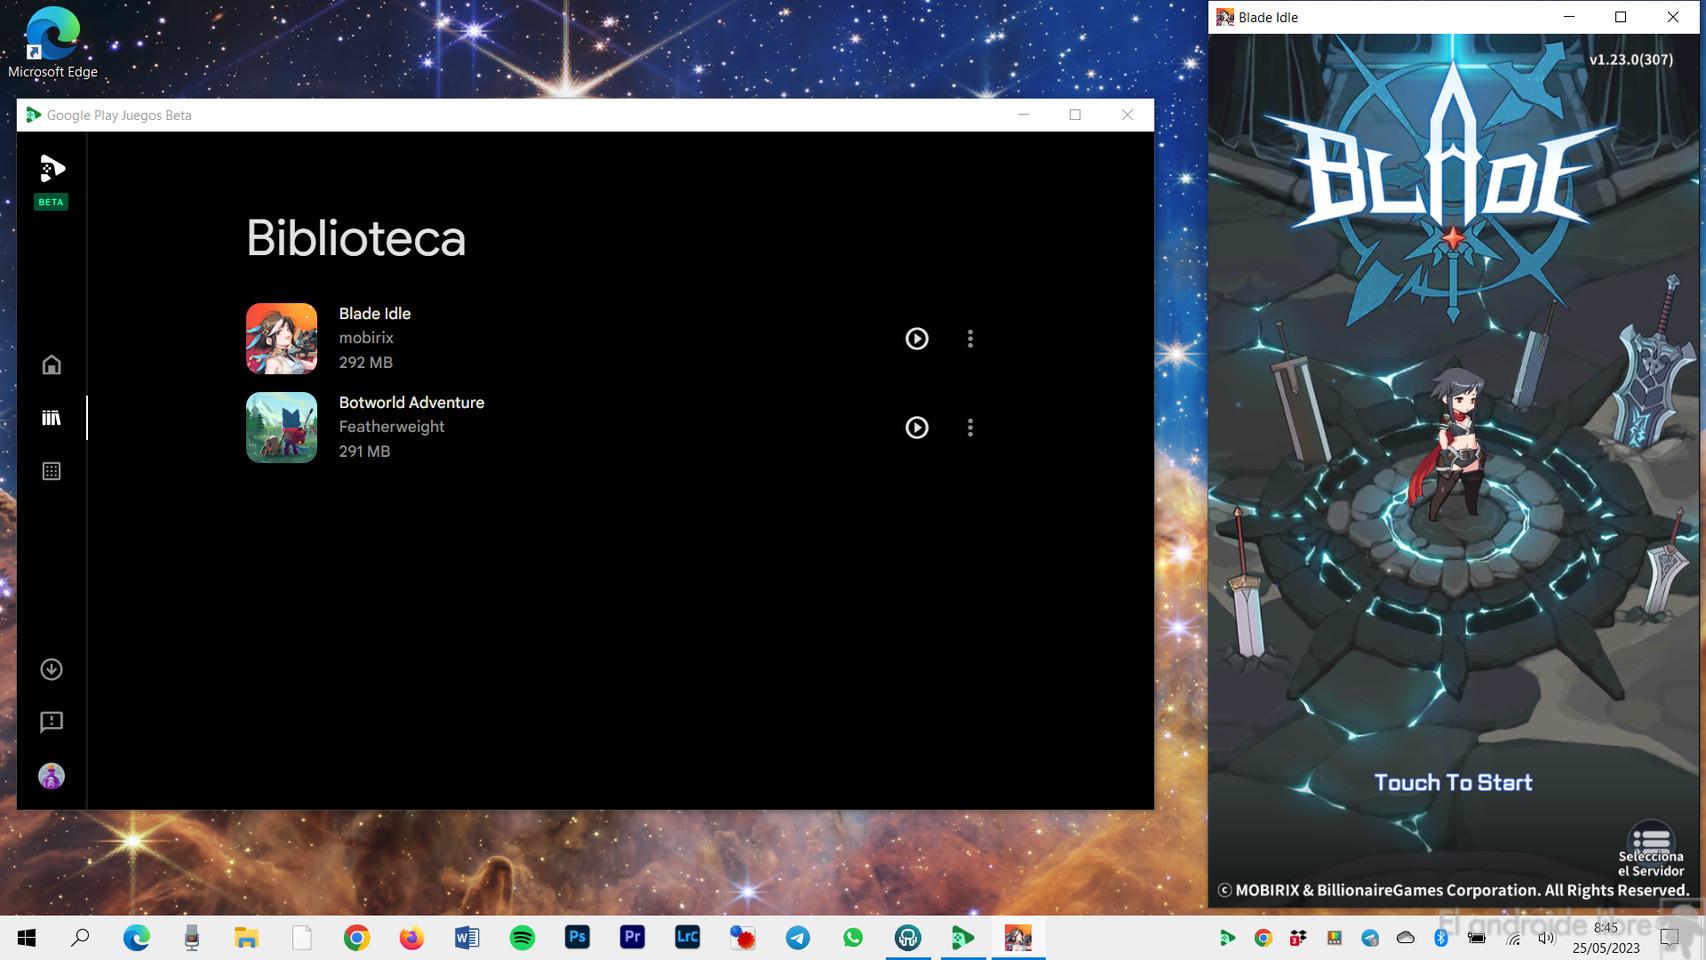This screenshot has height=960, width=1706.
Task: Click the Blade Idle game thumbnail
Action: [x=282, y=339]
